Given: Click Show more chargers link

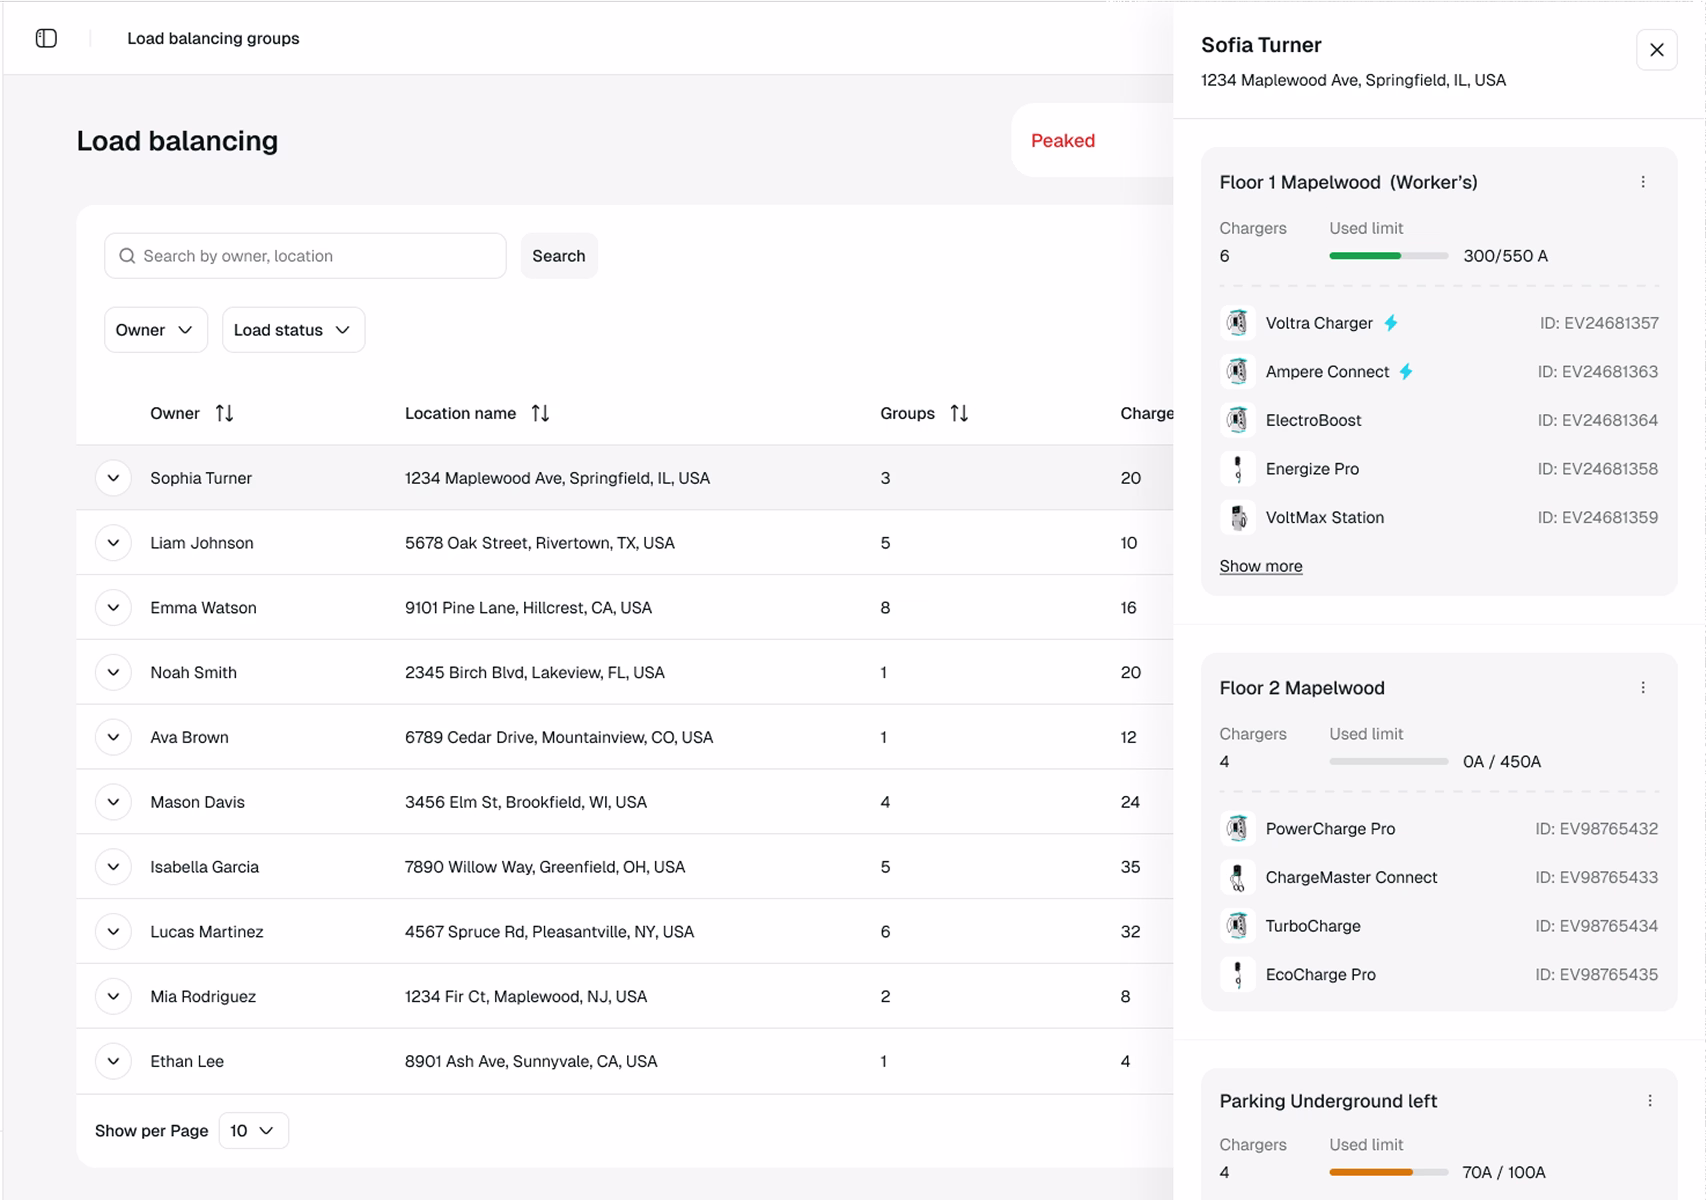Looking at the screenshot, I should [1261, 566].
